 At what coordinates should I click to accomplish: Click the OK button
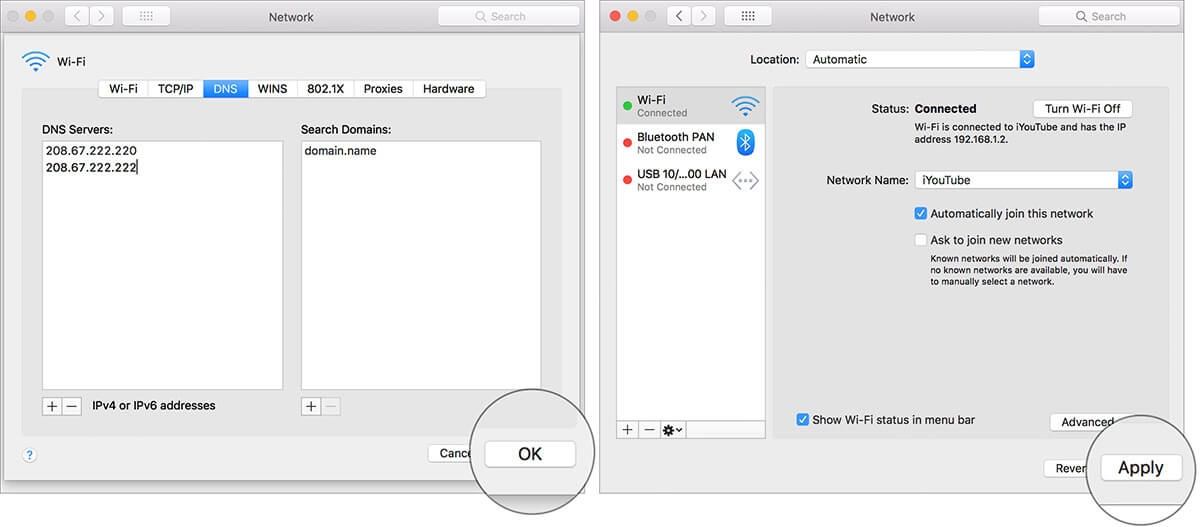530,454
